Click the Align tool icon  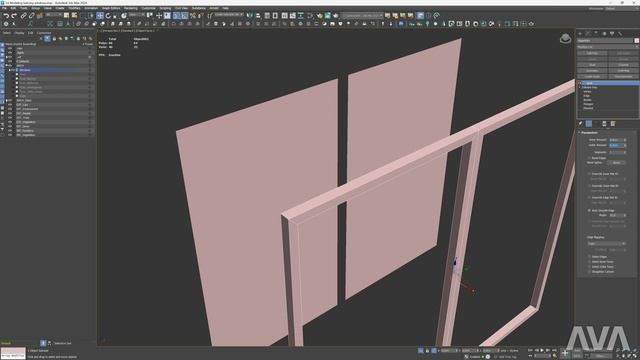click(x=257, y=16)
